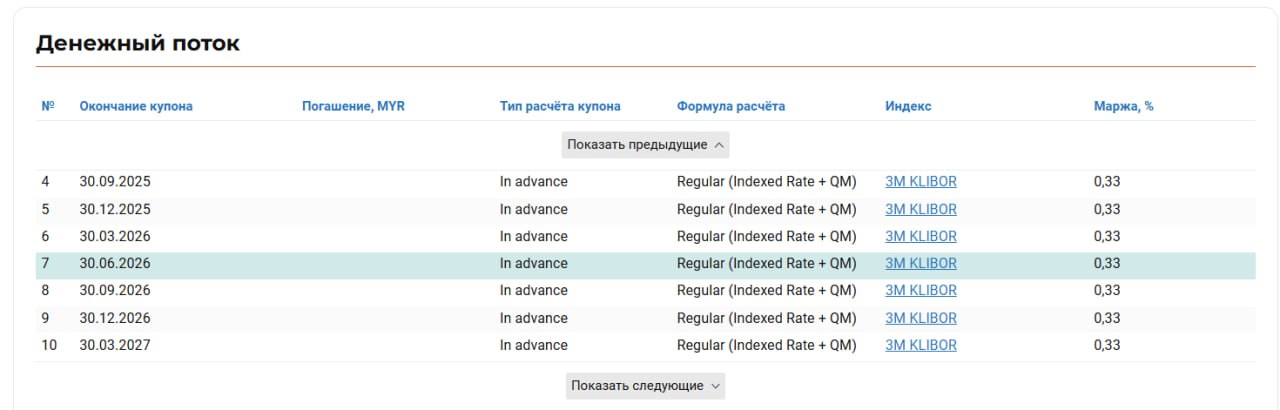Click the Формула расчёта column header

(x=731, y=107)
